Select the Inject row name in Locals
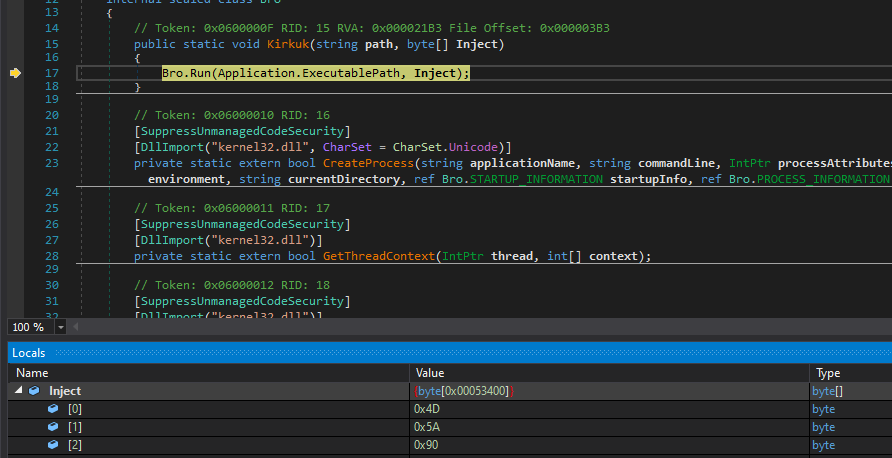This screenshot has height=458, width=892. [x=65, y=391]
